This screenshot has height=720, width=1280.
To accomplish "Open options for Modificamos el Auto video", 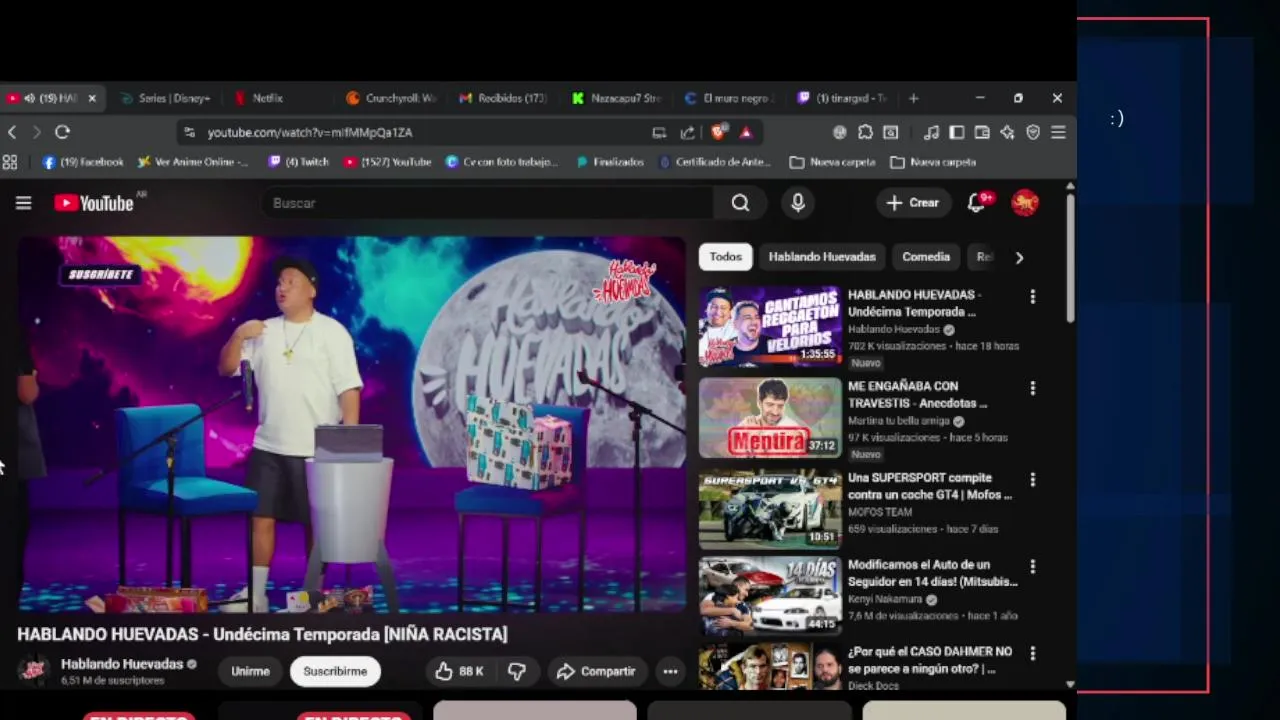I will [1032, 566].
